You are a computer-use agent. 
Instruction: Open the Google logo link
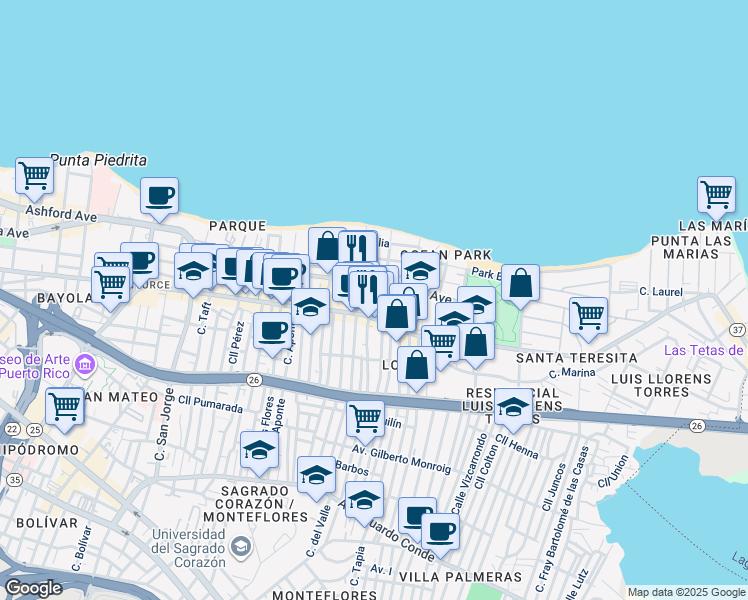[33, 588]
